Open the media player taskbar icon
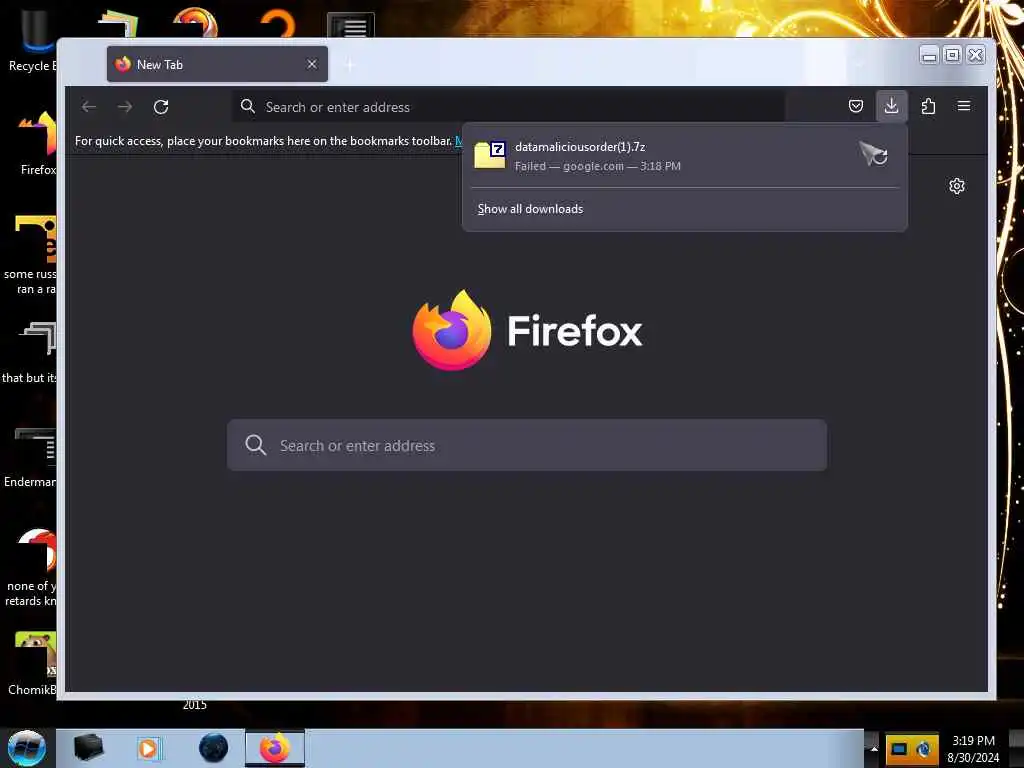This screenshot has width=1024, height=768. [148, 748]
